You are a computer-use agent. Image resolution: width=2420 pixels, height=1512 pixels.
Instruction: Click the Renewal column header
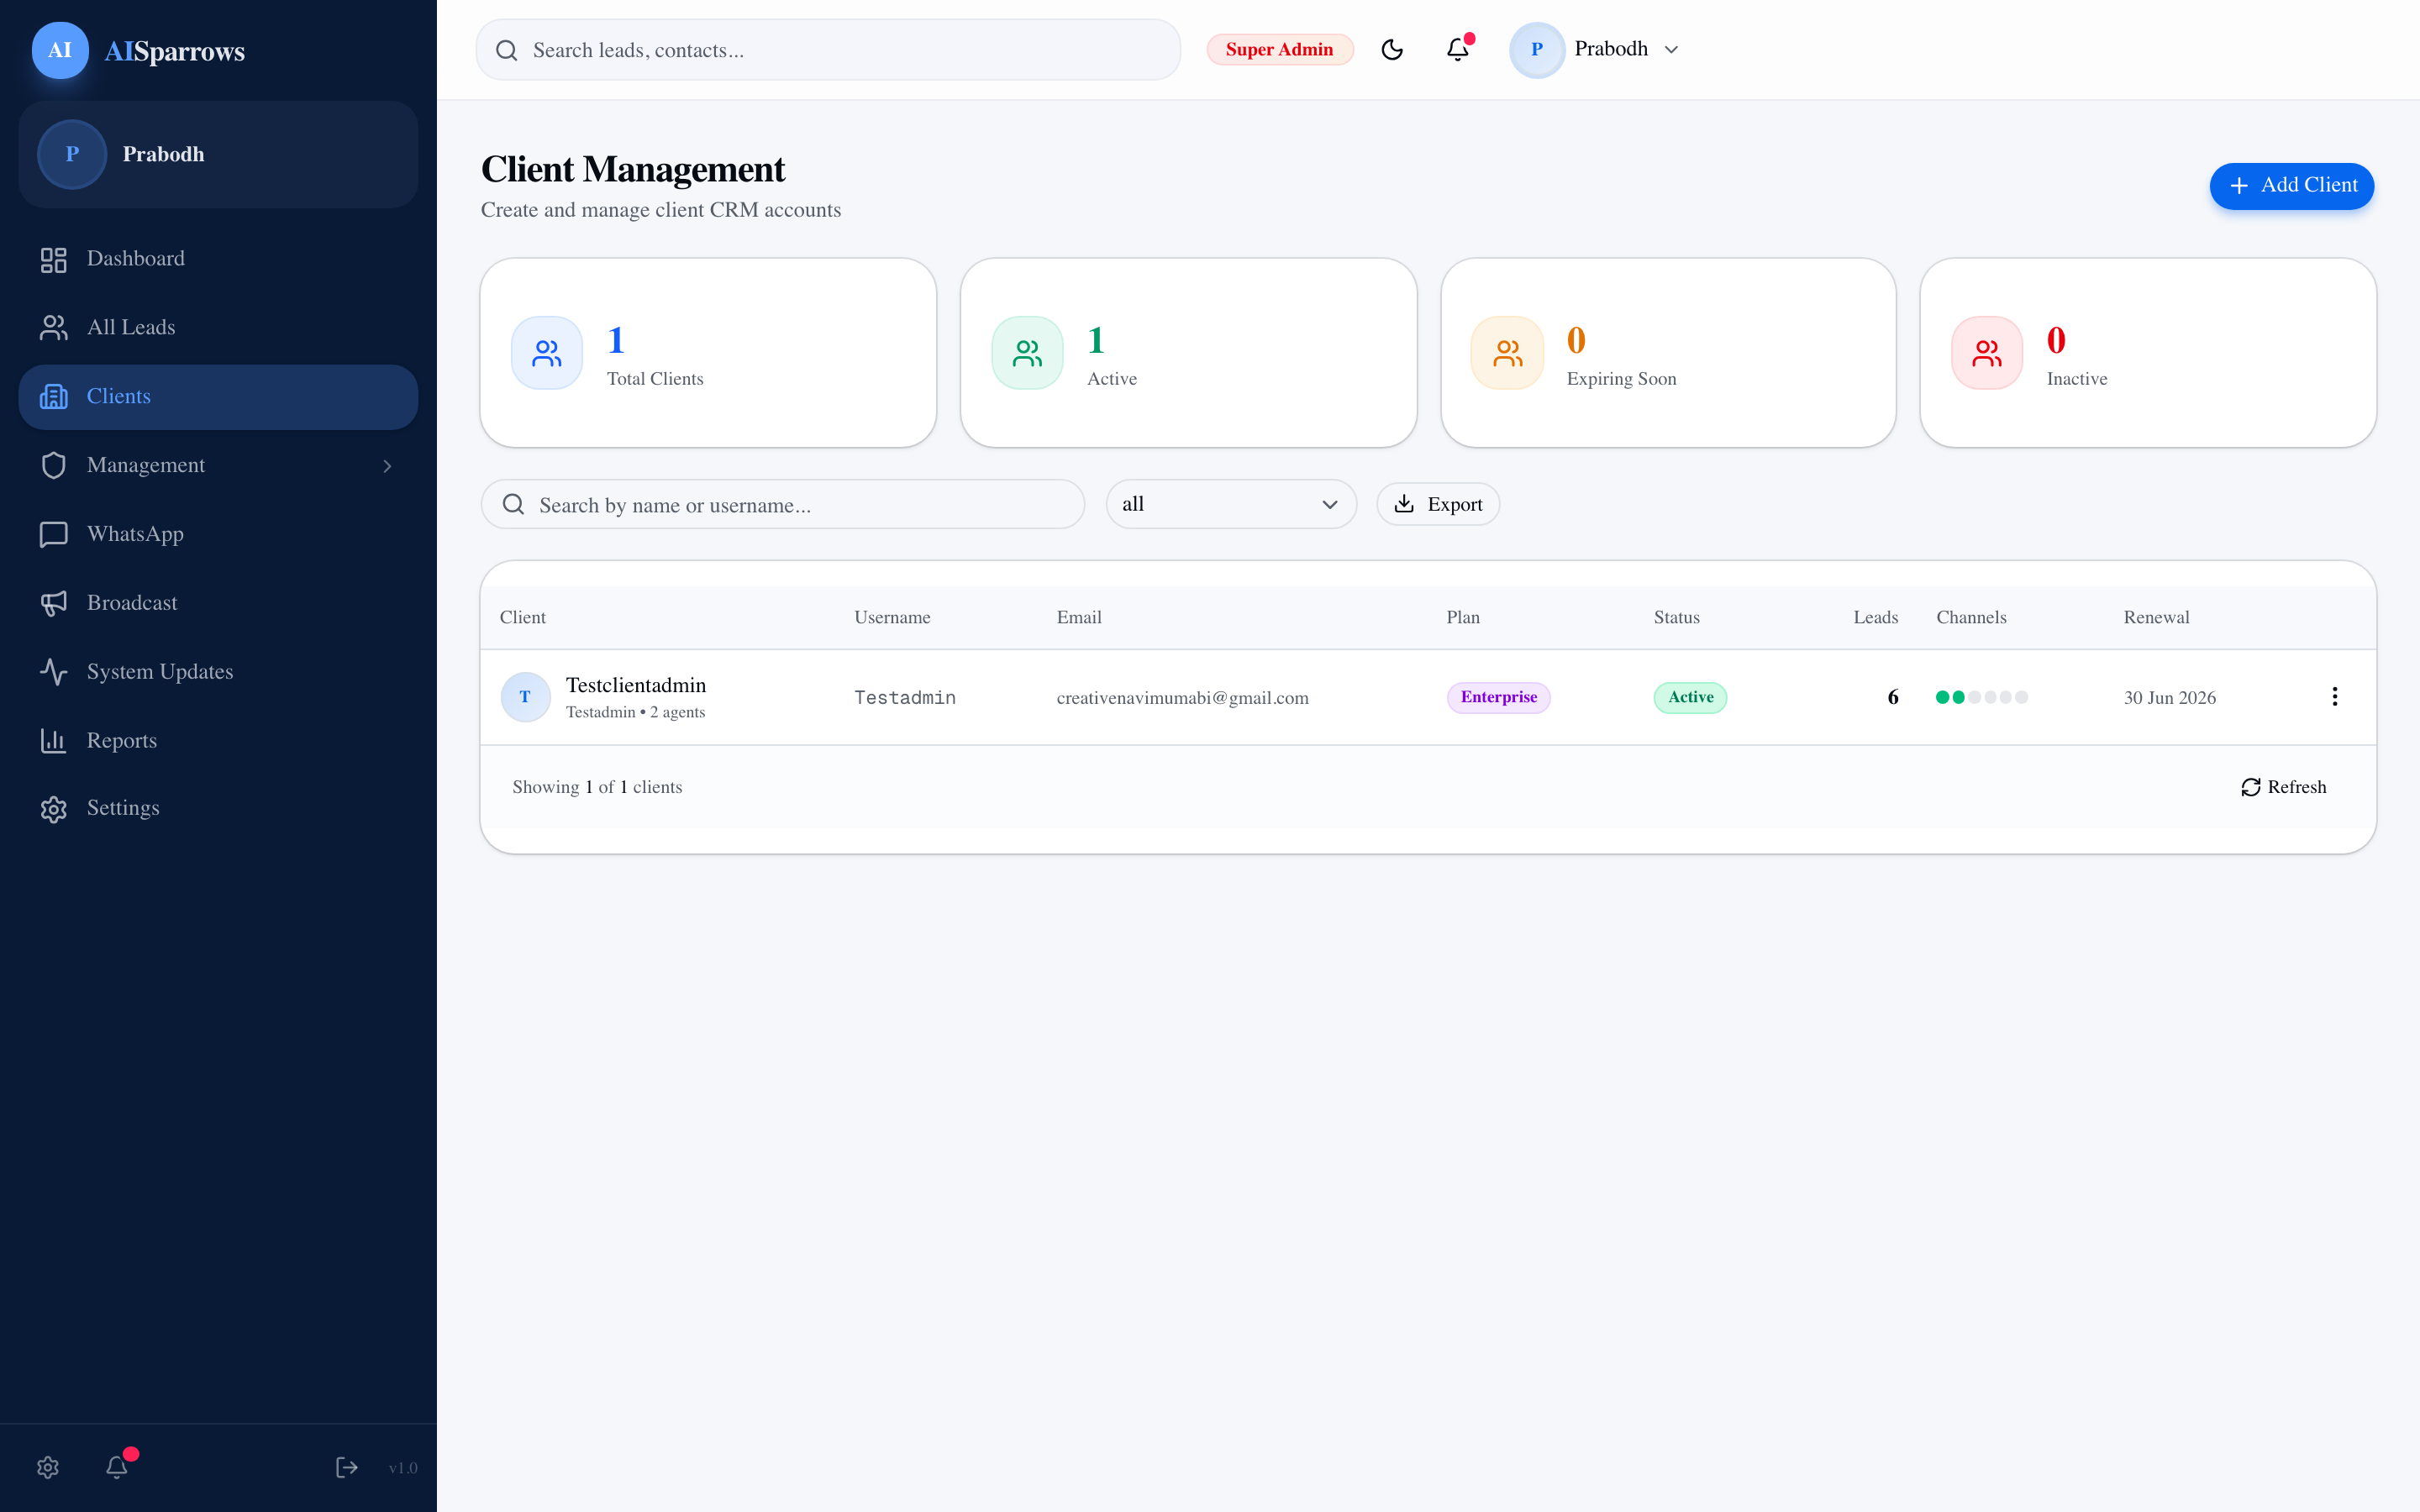click(x=2156, y=618)
